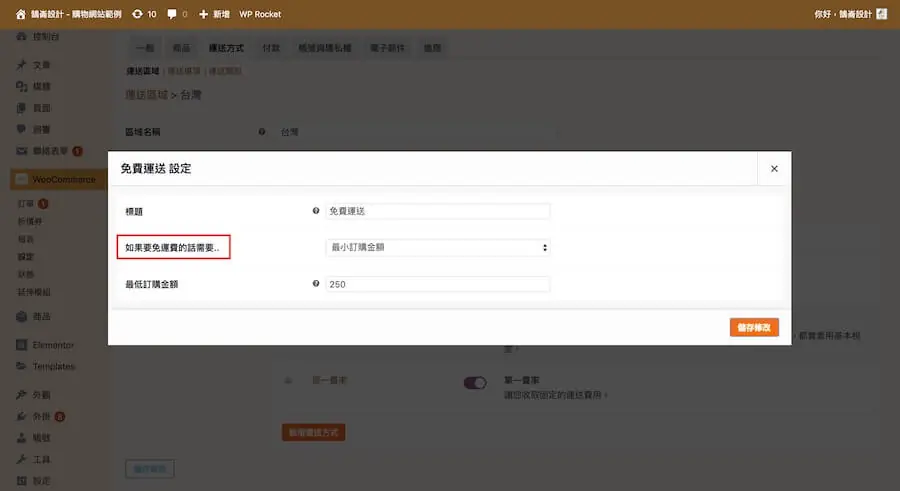This screenshot has height=491, width=900.
Task: Open the 進階 settings tab
Action: point(432,48)
